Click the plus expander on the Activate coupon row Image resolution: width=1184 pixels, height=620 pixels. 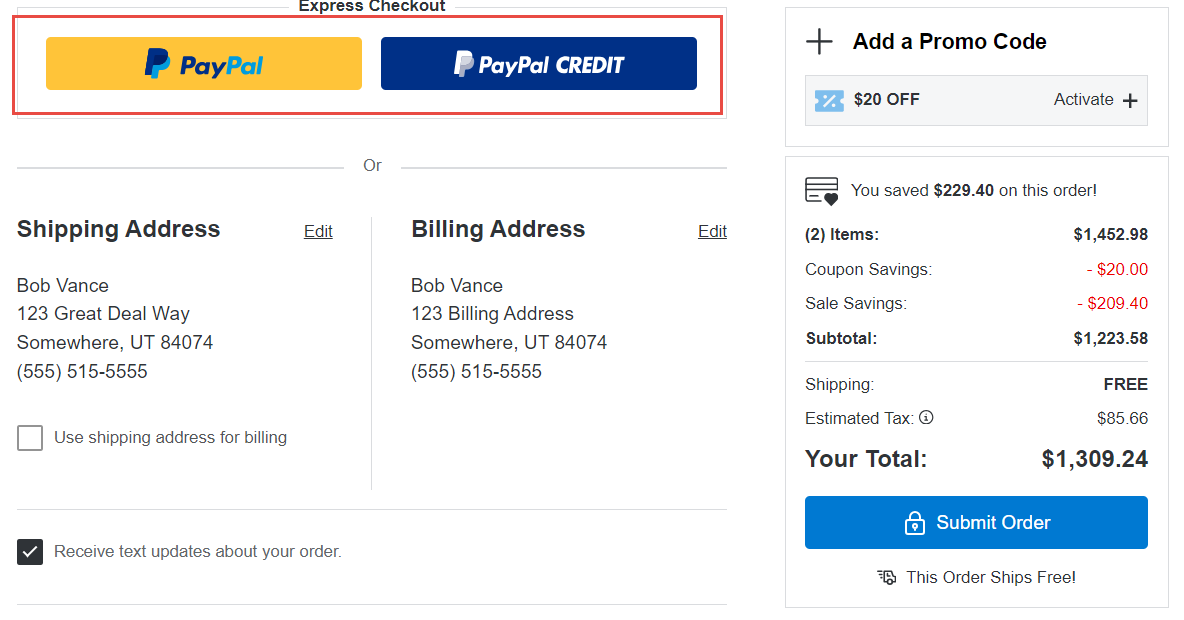click(x=1130, y=100)
